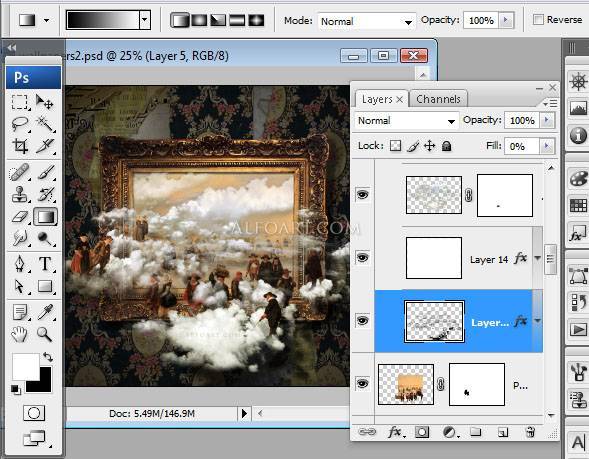589x459 pixels.
Task: Open options bar Opacity slider arrow
Action: [506, 20]
